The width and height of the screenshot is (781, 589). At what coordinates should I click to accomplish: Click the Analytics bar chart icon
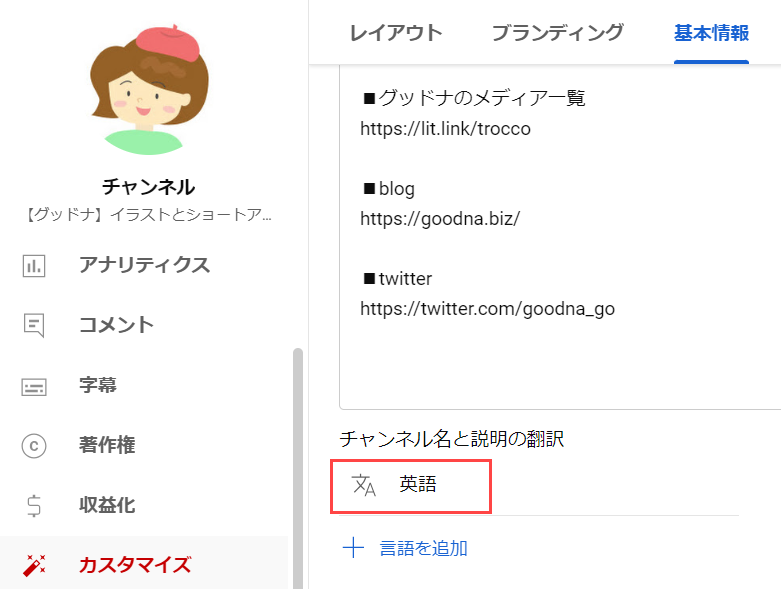pos(34,266)
